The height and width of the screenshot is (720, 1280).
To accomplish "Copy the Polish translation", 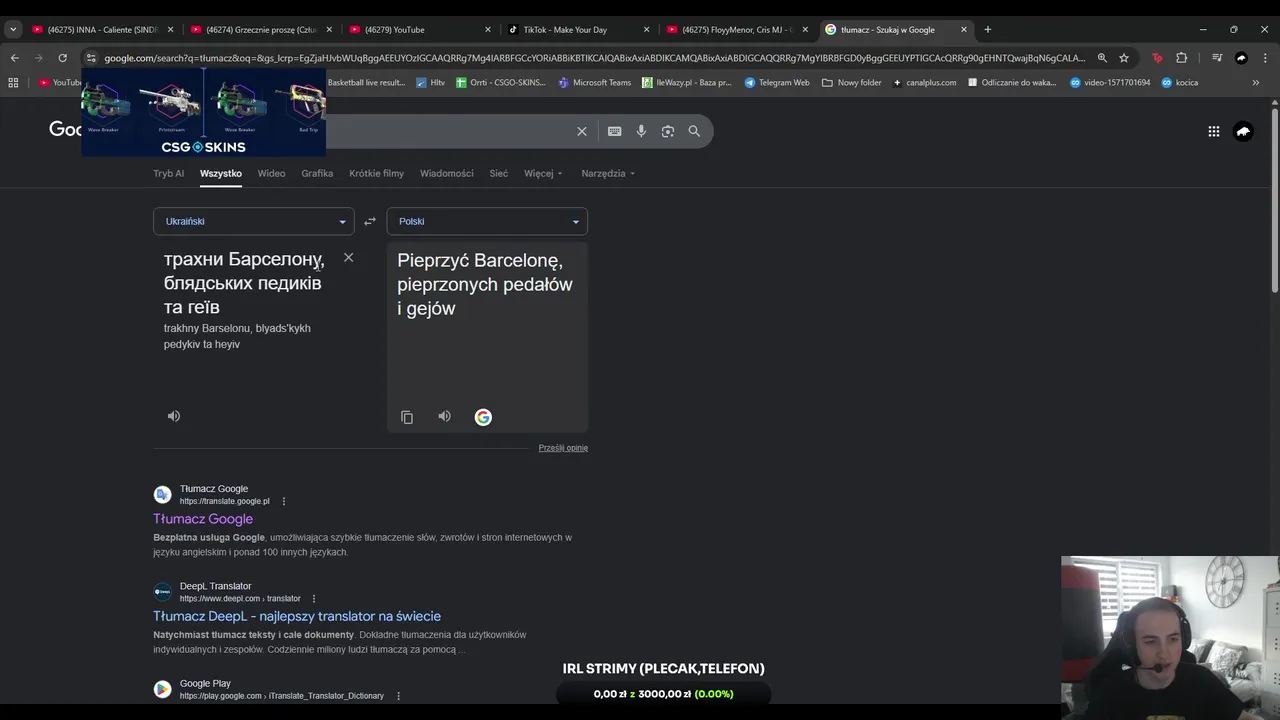I will [407, 417].
